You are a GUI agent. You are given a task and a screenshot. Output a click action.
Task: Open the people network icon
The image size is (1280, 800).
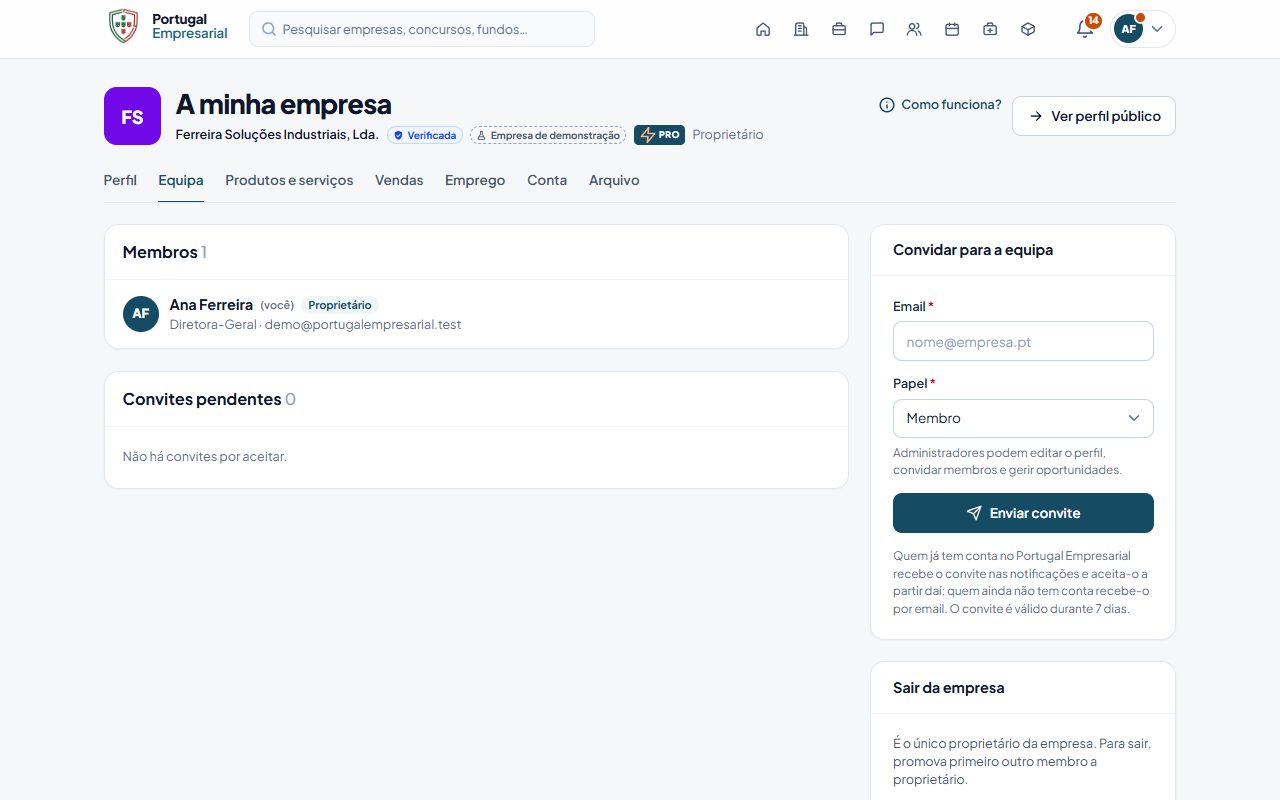pos(914,29)
